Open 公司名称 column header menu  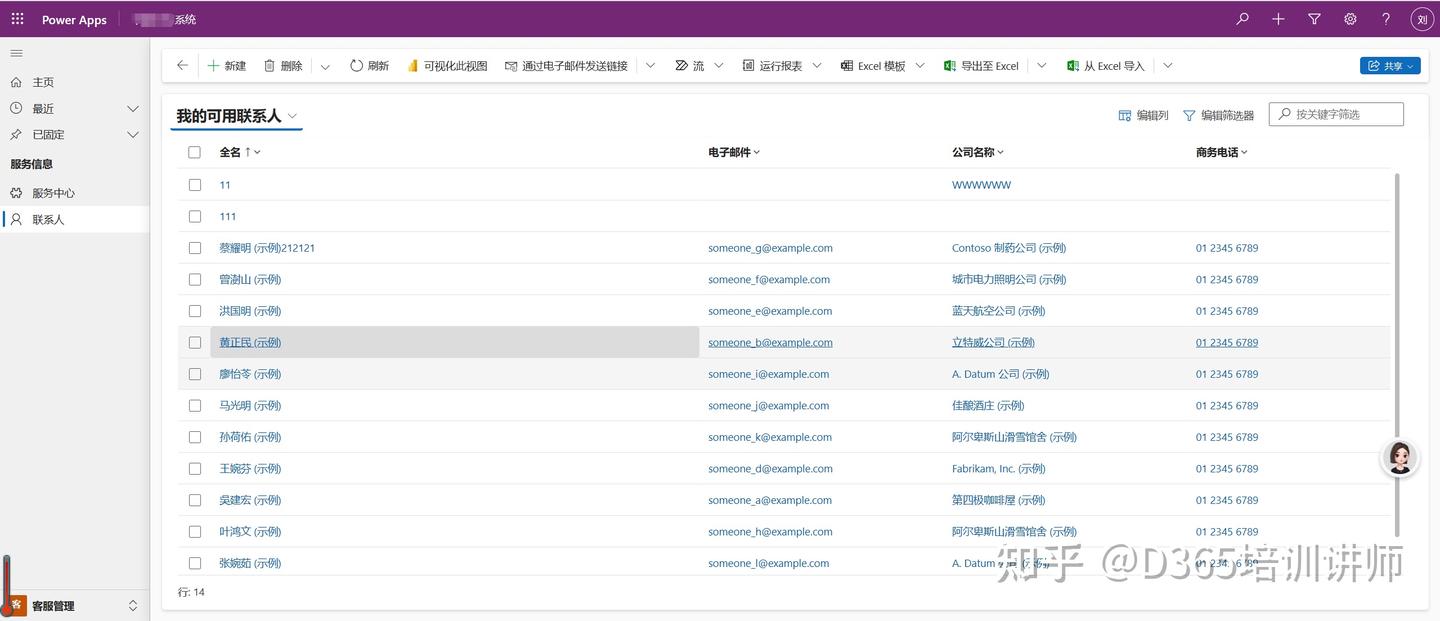(978, 152)
